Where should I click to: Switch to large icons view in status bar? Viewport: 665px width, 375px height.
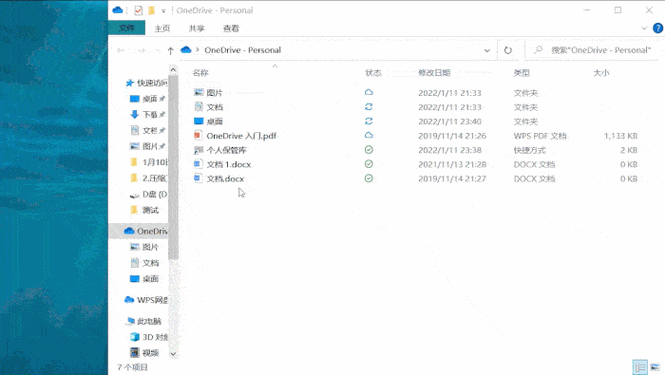click(655, 367)
